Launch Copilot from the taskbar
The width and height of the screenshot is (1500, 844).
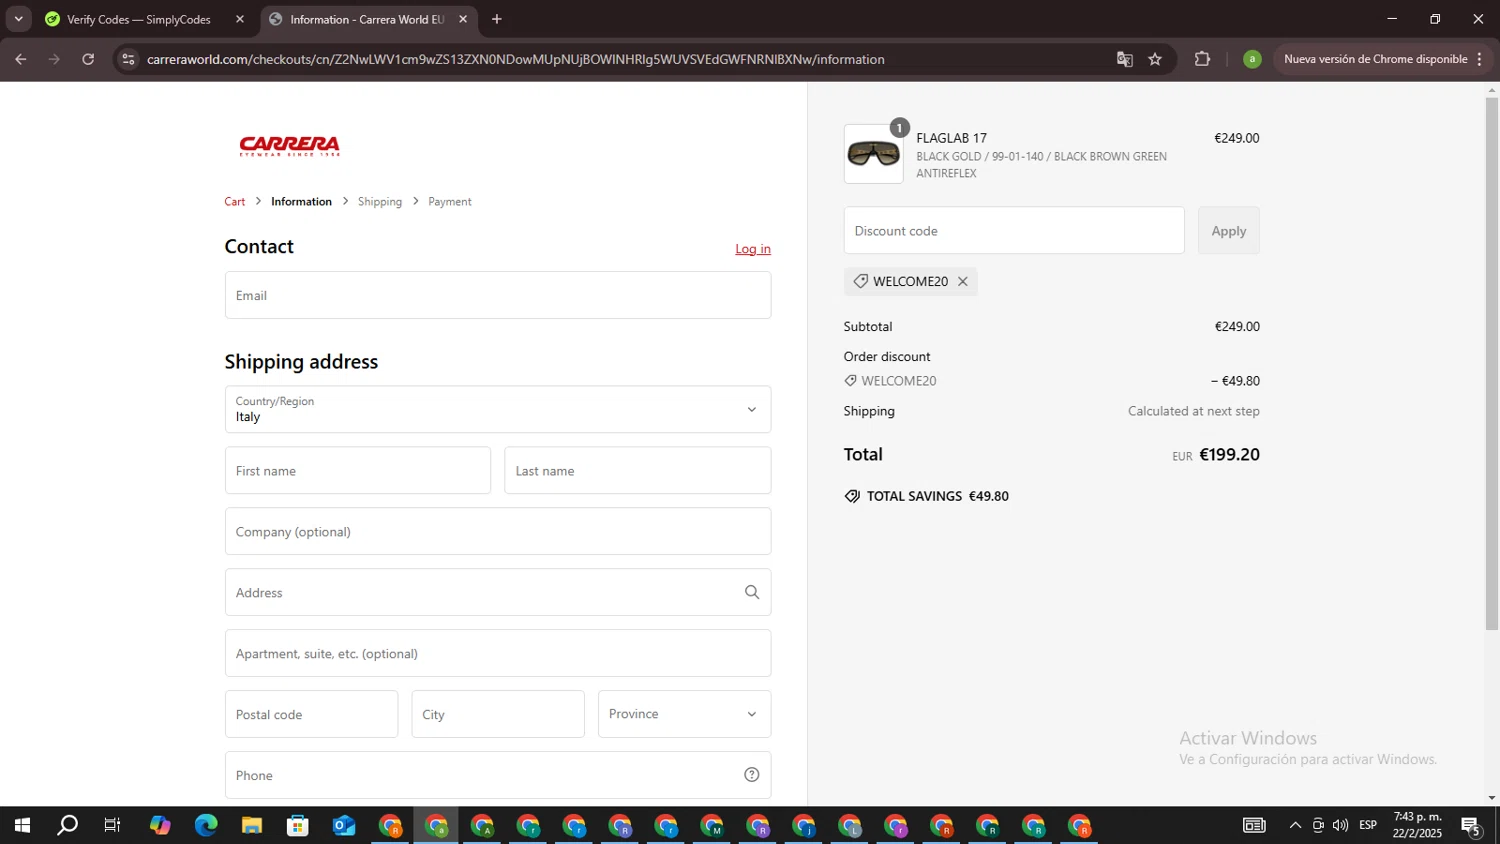pyautogui.click(x=160, y=826)
